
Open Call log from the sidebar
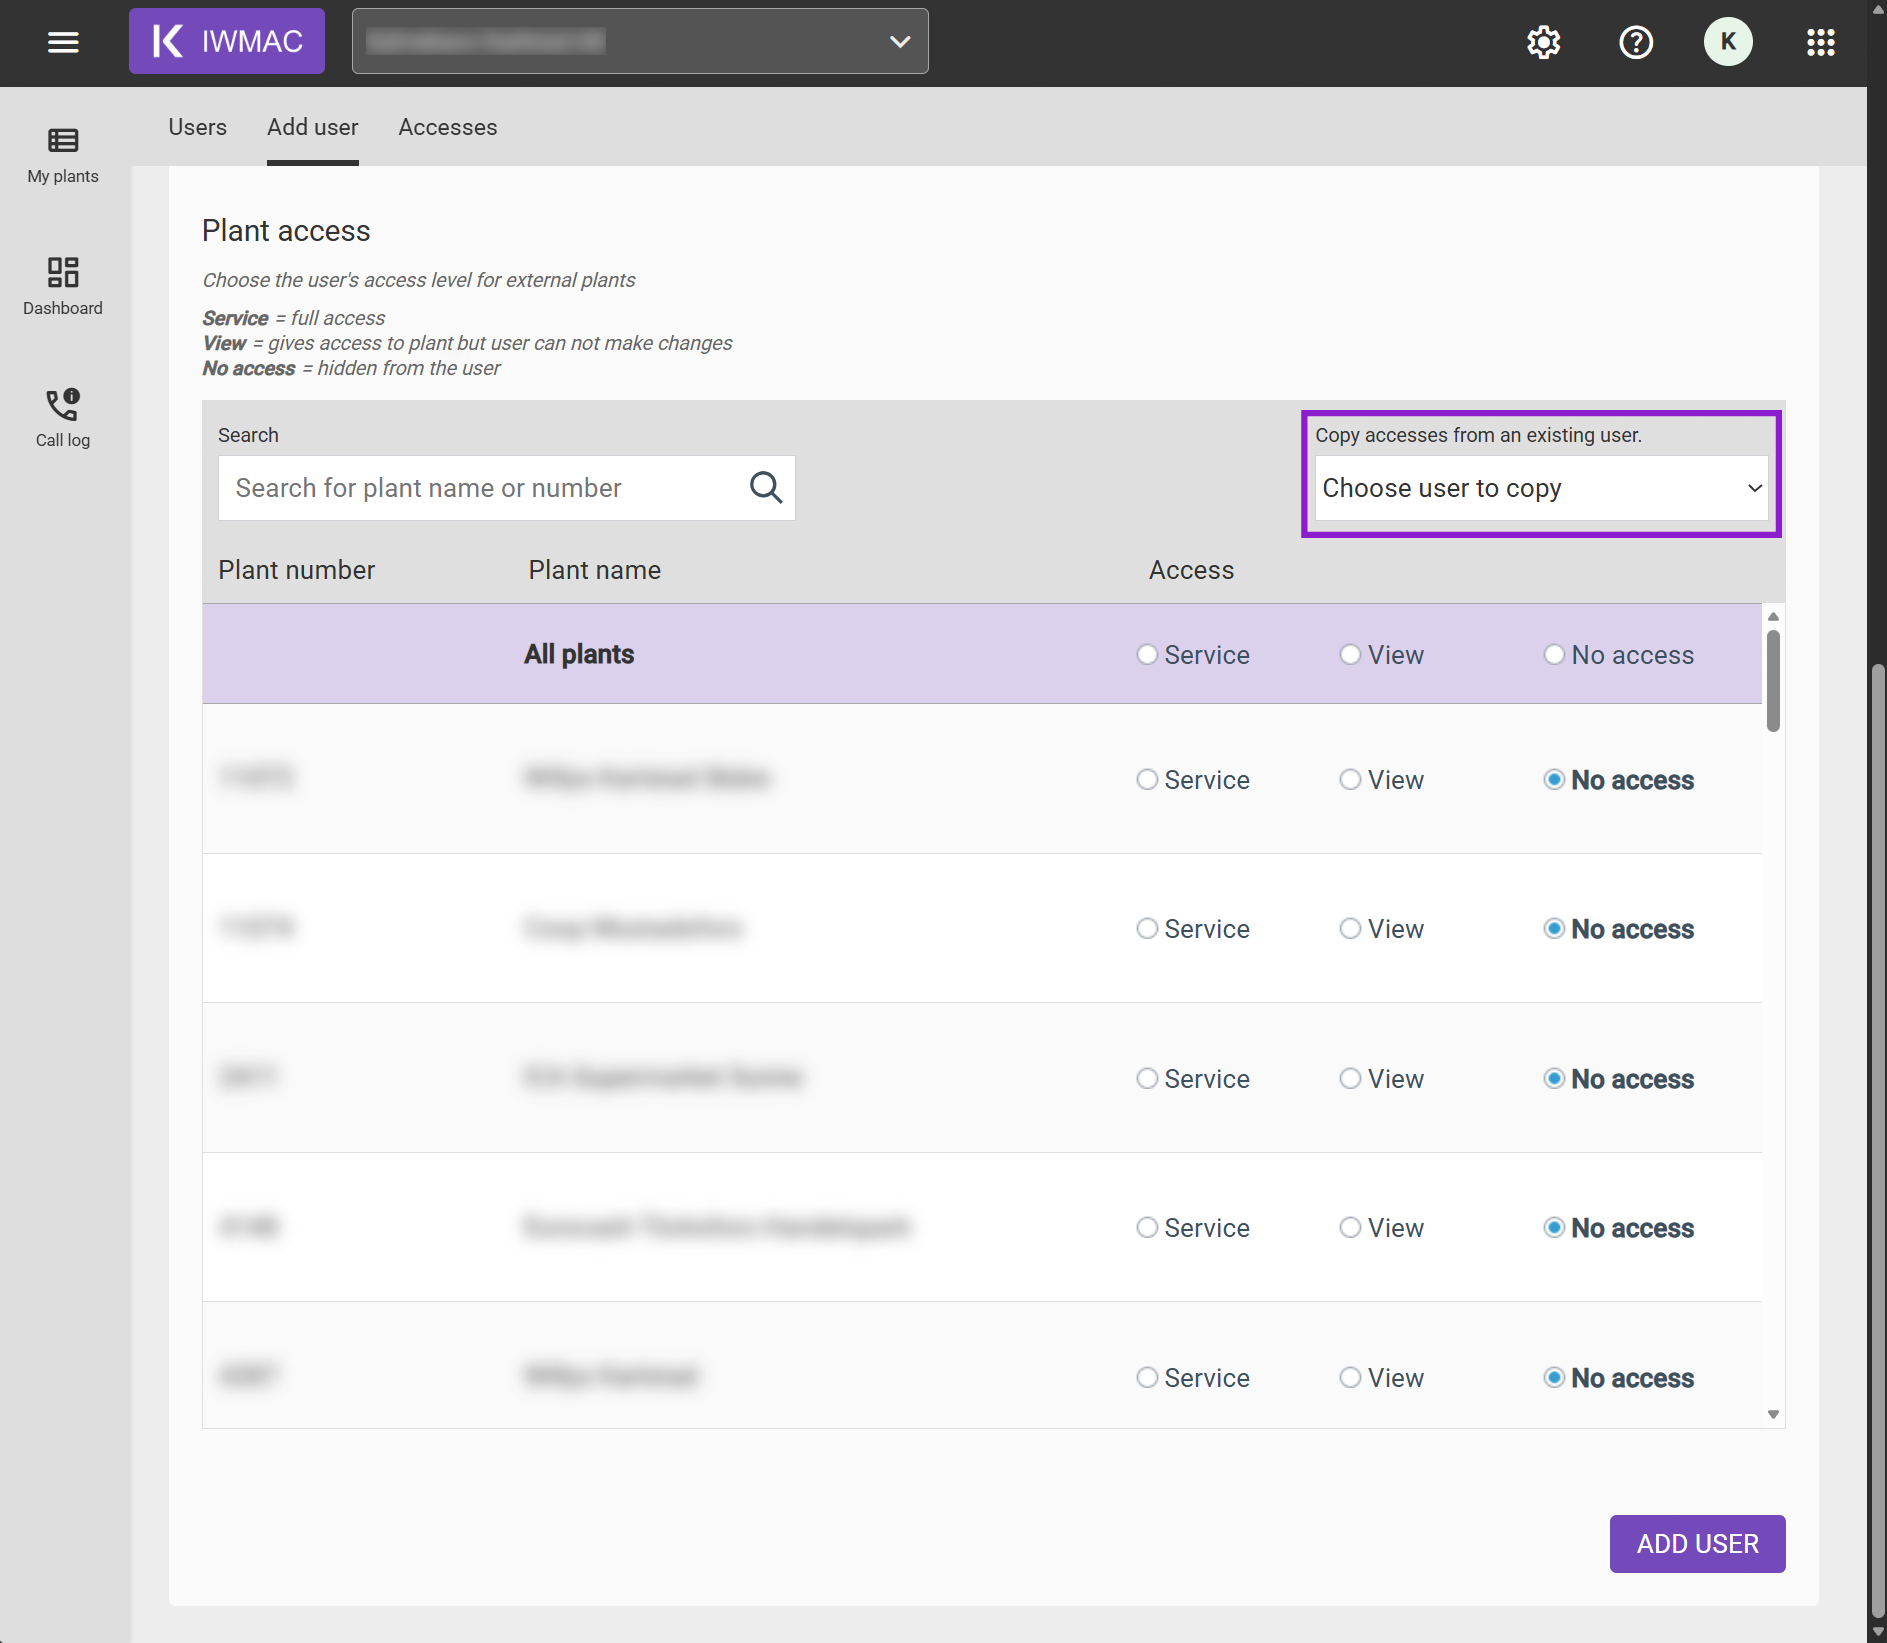pyautogui.click(x=63, y=419)
